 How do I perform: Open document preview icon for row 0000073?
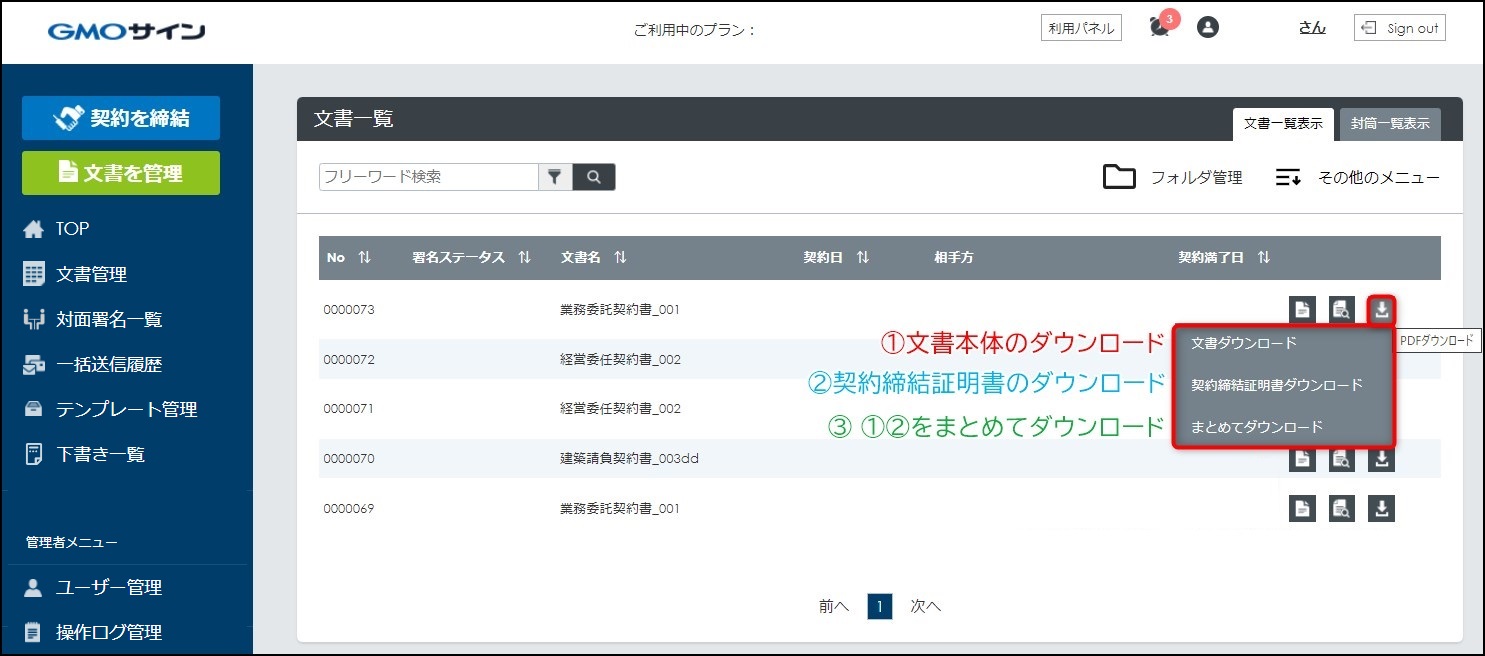[1341, 309]
